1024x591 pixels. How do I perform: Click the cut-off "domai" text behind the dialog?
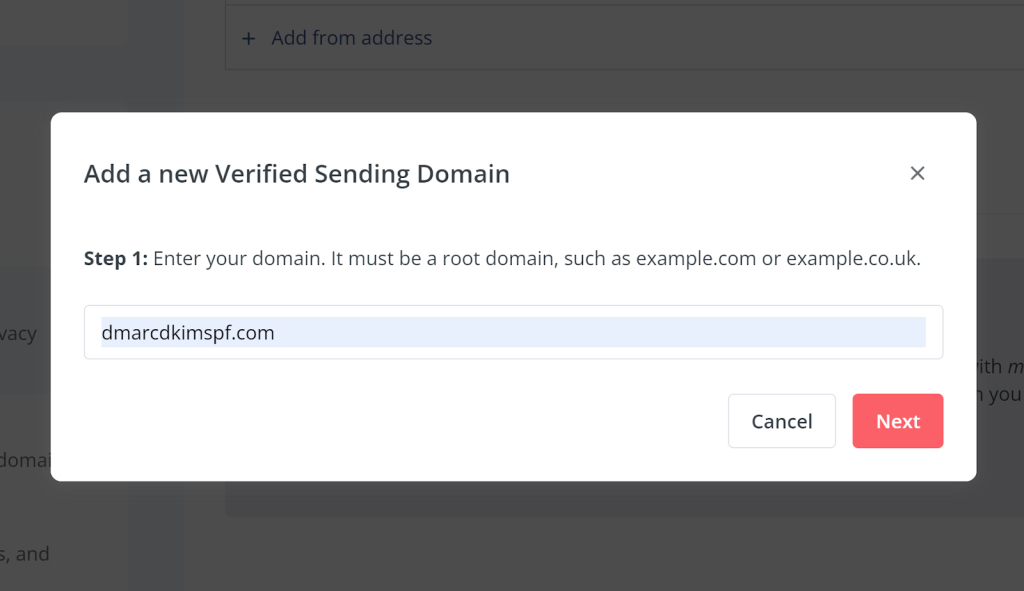tap(25, 460)
